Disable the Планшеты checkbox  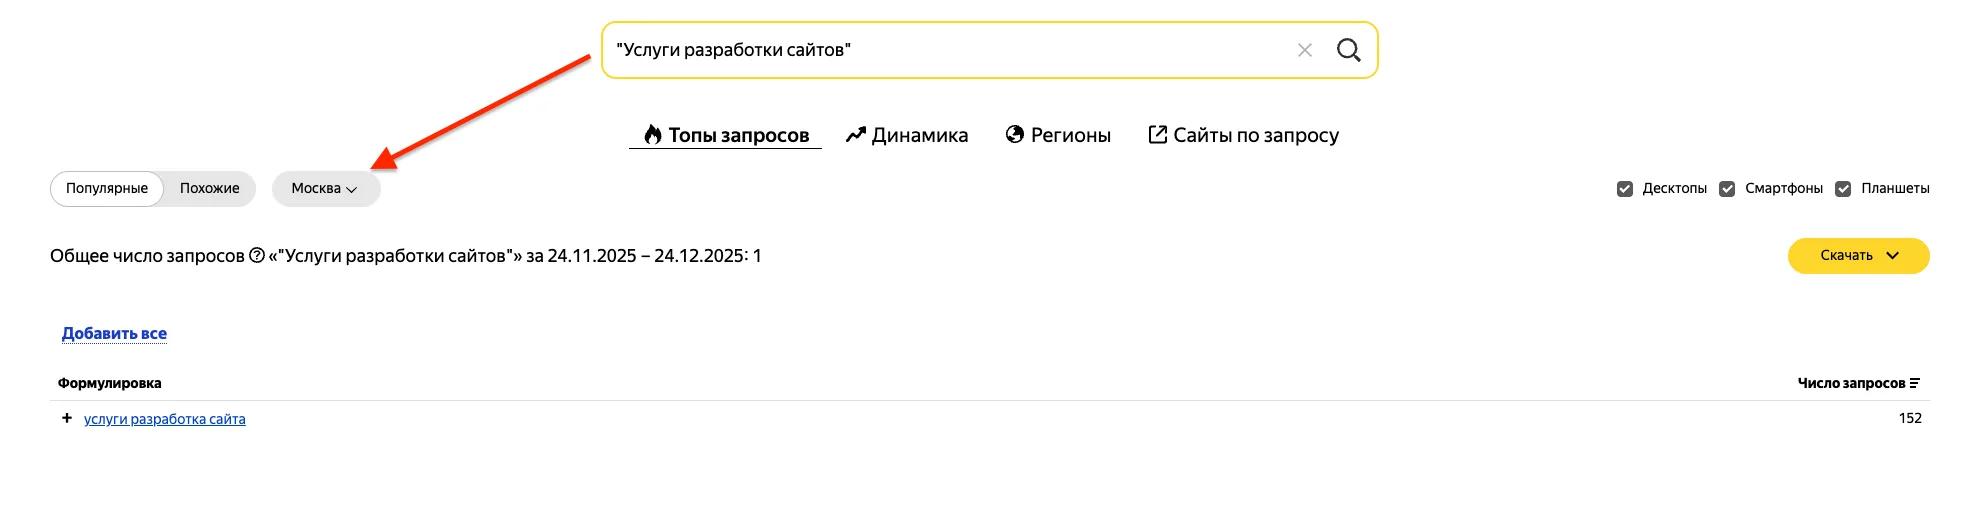tap(1843, 189)
